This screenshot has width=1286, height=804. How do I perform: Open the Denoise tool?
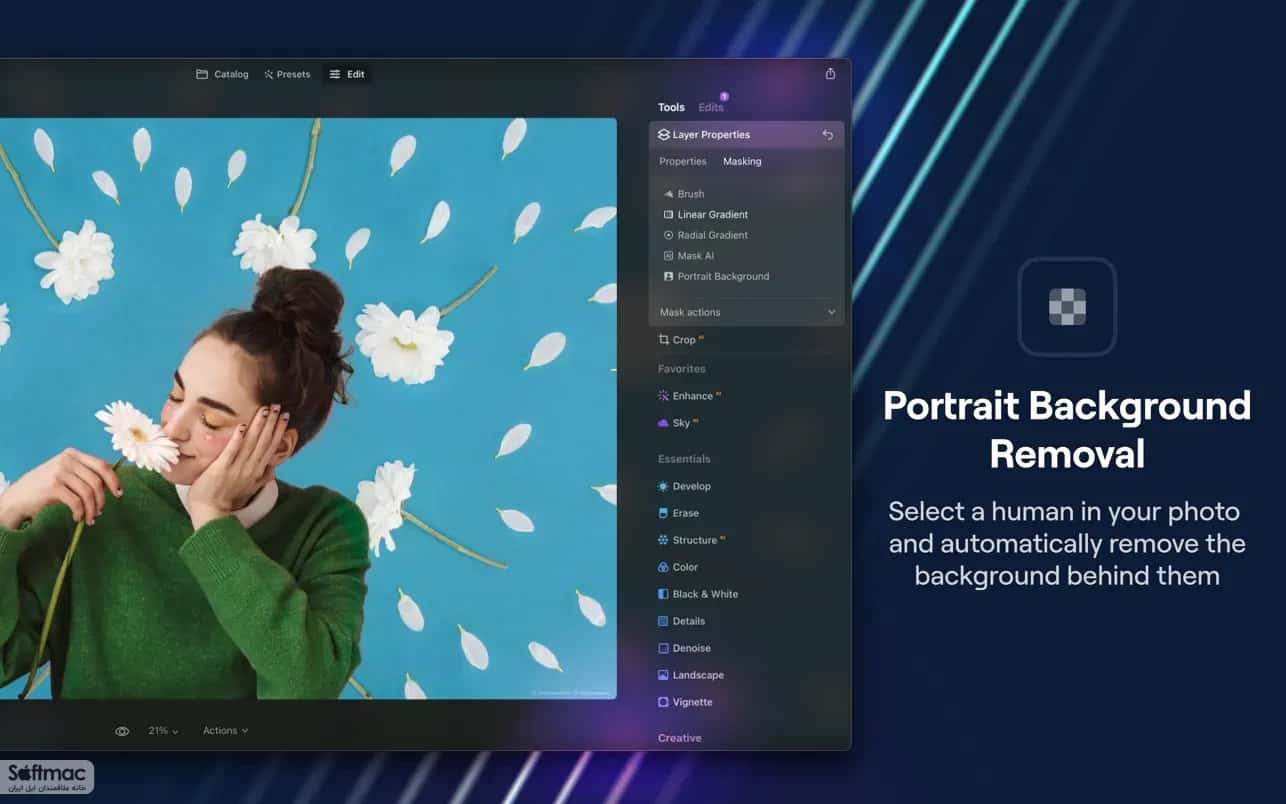tap(684, 648)
